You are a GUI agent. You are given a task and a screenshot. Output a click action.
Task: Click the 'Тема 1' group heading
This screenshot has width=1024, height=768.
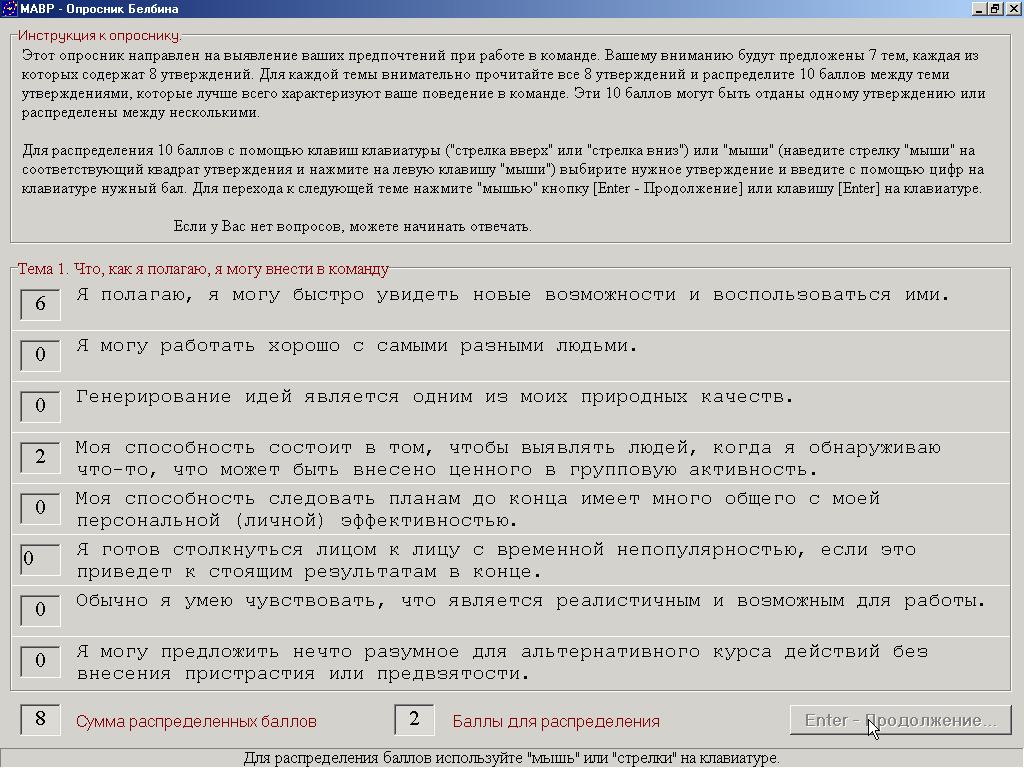(x=203, y=269)
